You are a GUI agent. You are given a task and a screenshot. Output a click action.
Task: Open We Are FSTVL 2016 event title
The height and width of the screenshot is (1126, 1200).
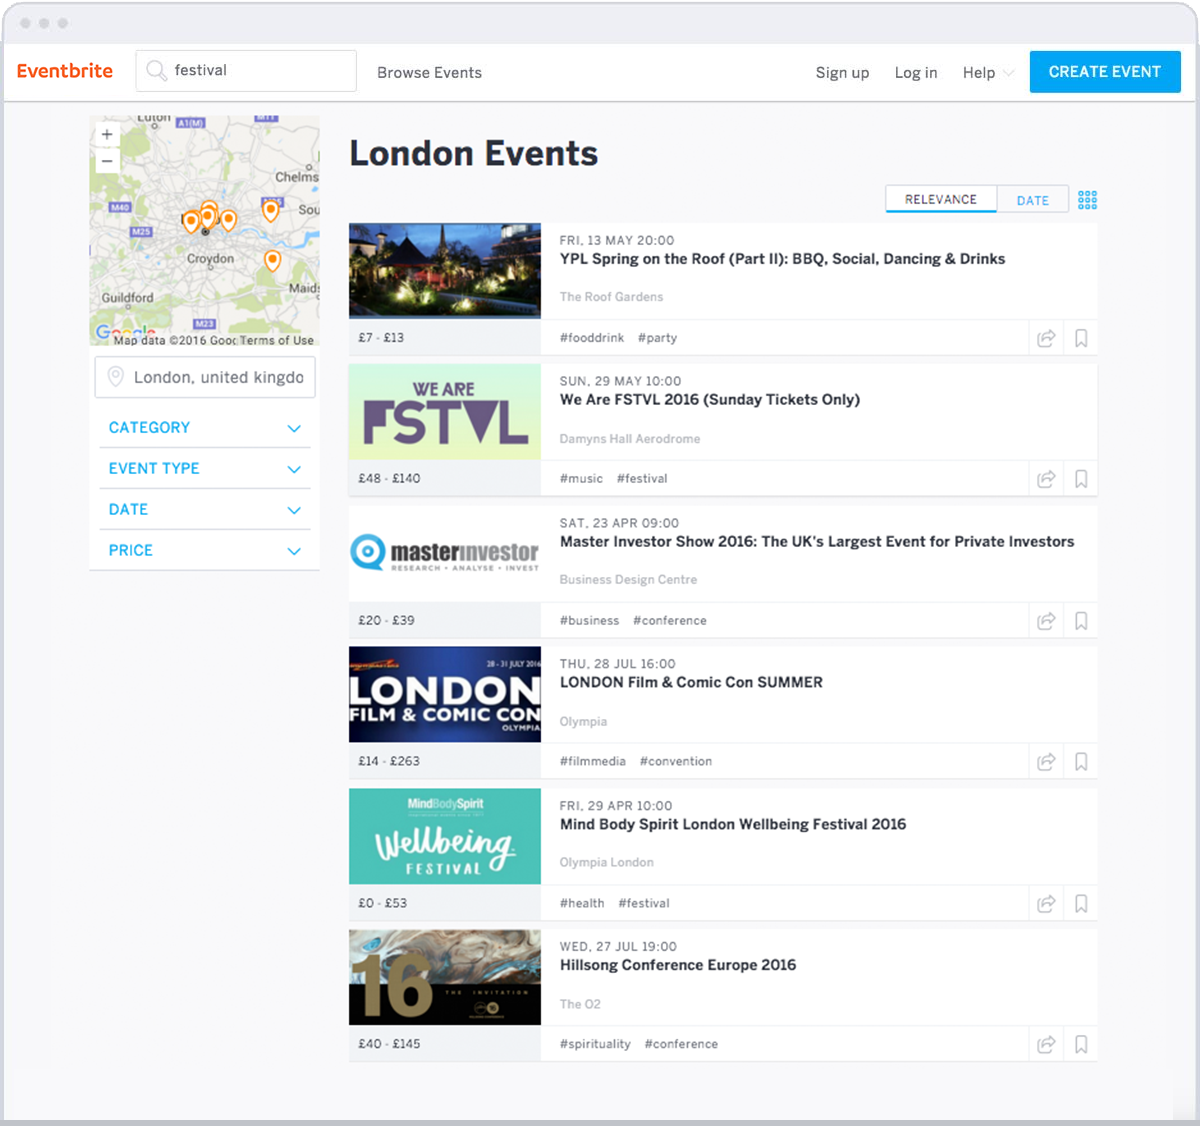click(x=710, y=400)
